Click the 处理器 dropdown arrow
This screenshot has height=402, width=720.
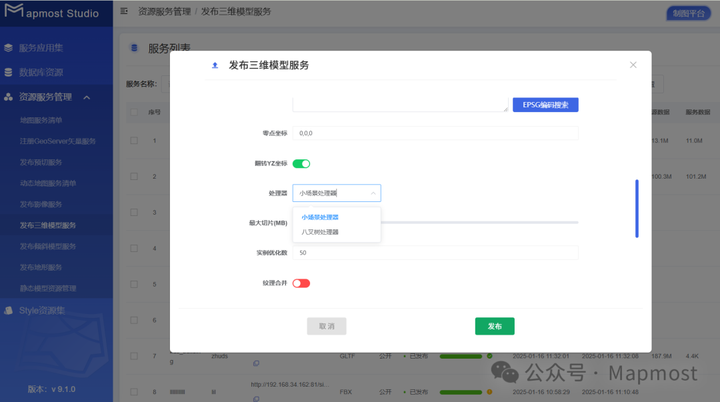(373, 193)
